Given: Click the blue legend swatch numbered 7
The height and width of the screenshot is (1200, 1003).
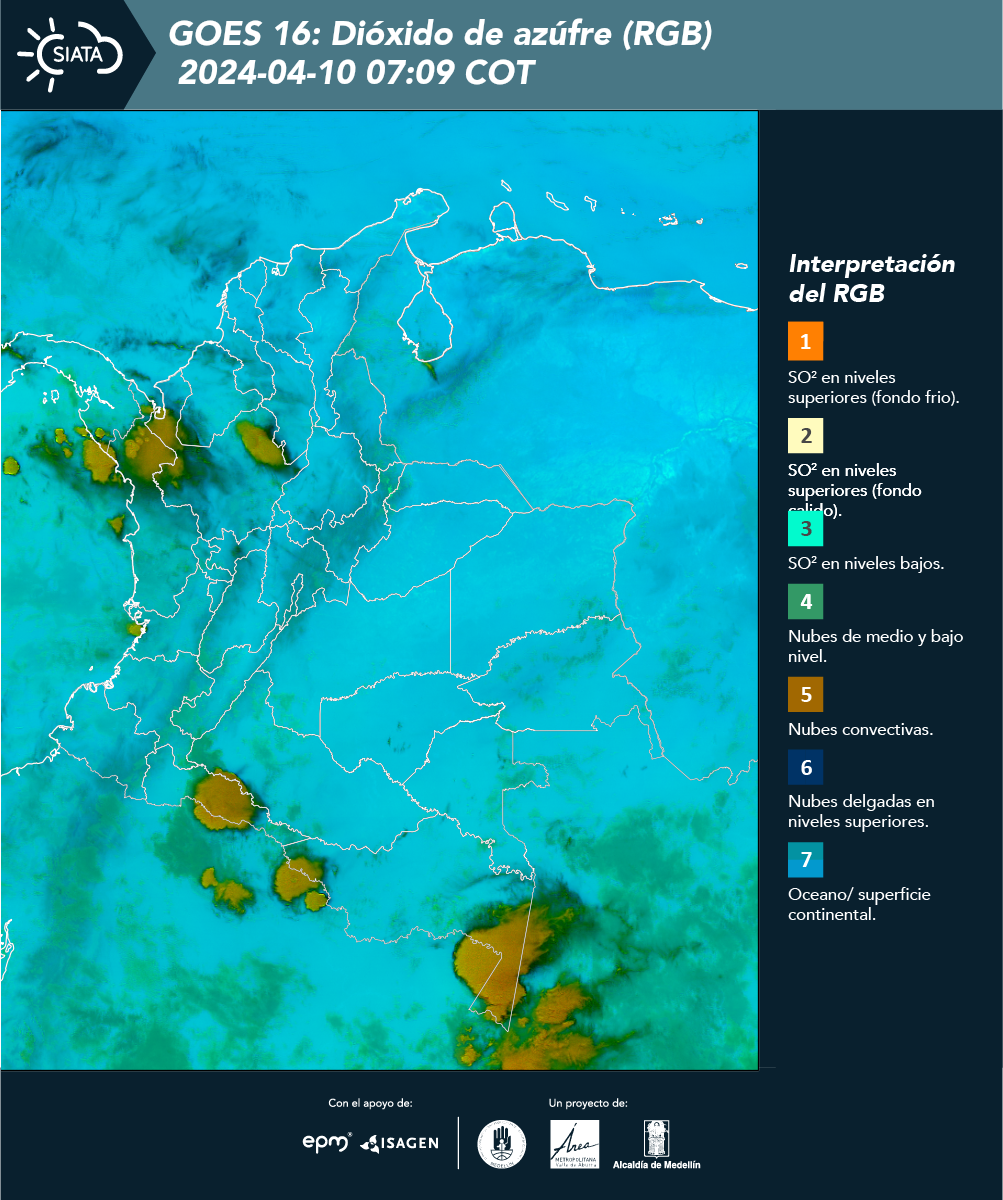Looking at the screenshot, I should point(805,860).
